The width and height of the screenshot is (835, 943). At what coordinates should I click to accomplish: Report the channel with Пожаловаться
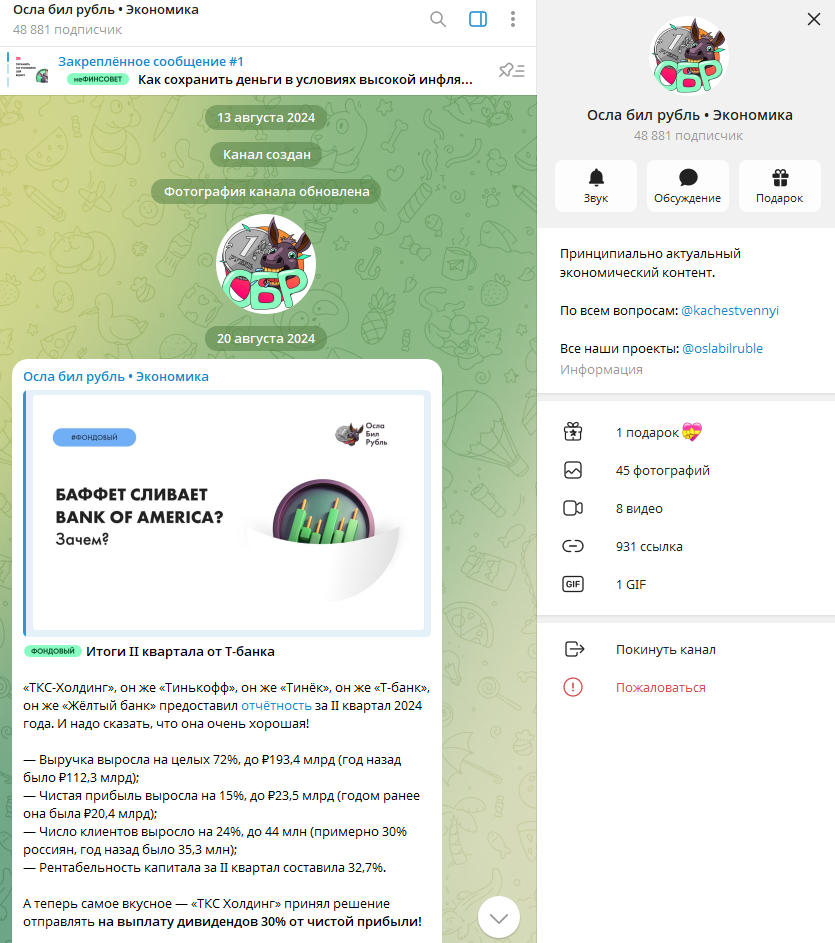click(686, 687)
